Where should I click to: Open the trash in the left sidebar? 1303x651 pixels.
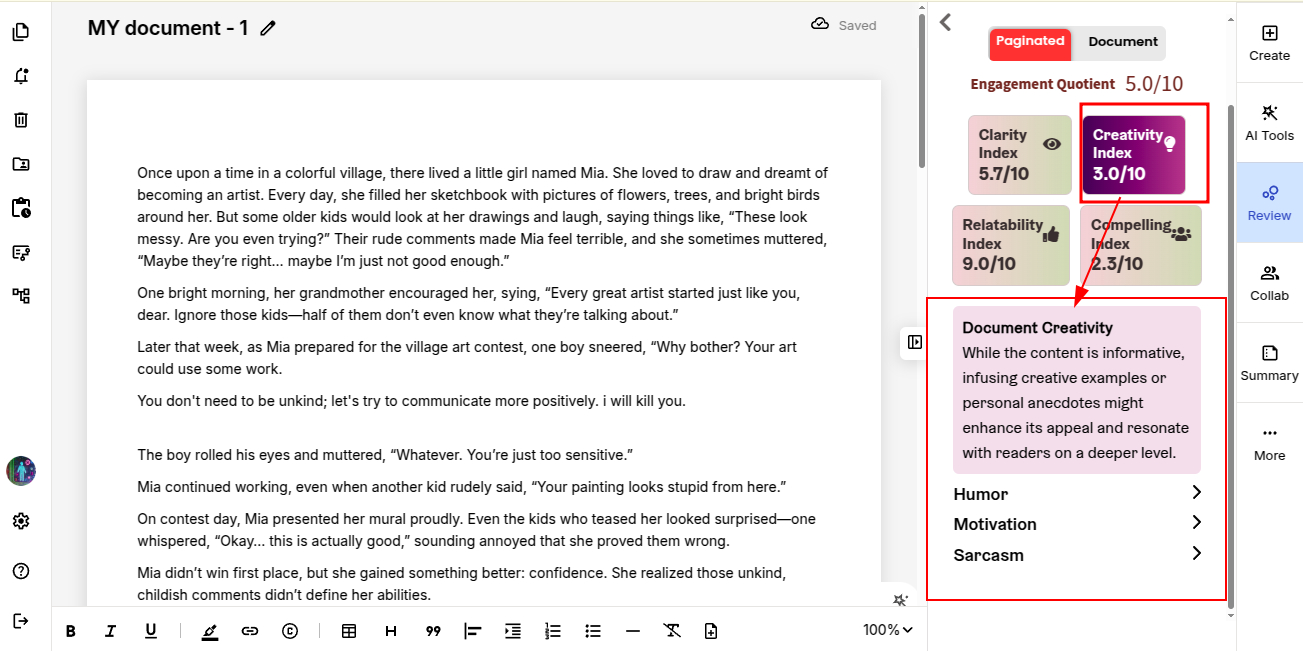point(21,120)
